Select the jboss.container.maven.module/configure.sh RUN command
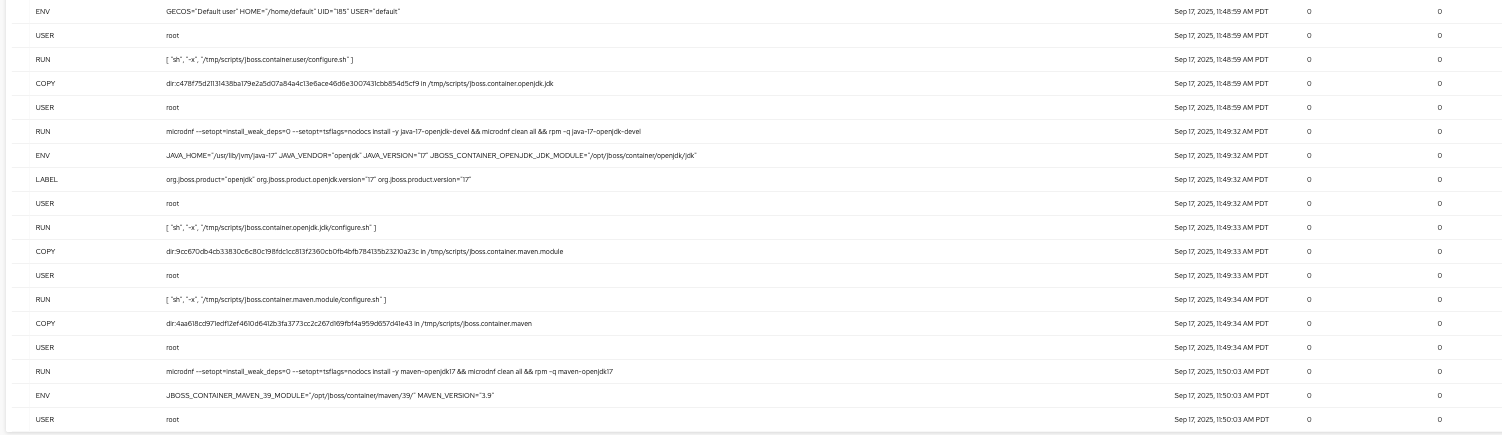The height and width of the screenshot is (435, 1502). (276, 299)
